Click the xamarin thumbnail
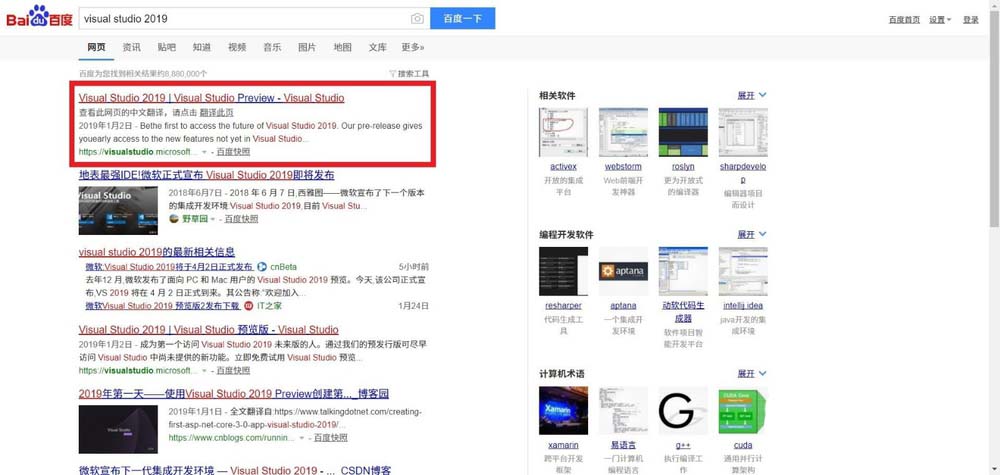Viewport: 1000px width, 475px height. coord(563,411)
